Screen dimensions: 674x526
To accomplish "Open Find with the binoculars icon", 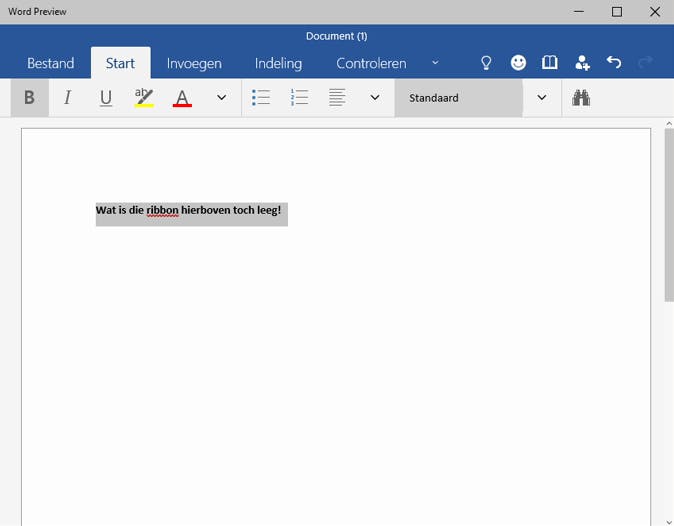I will click(x=581, y=98).
